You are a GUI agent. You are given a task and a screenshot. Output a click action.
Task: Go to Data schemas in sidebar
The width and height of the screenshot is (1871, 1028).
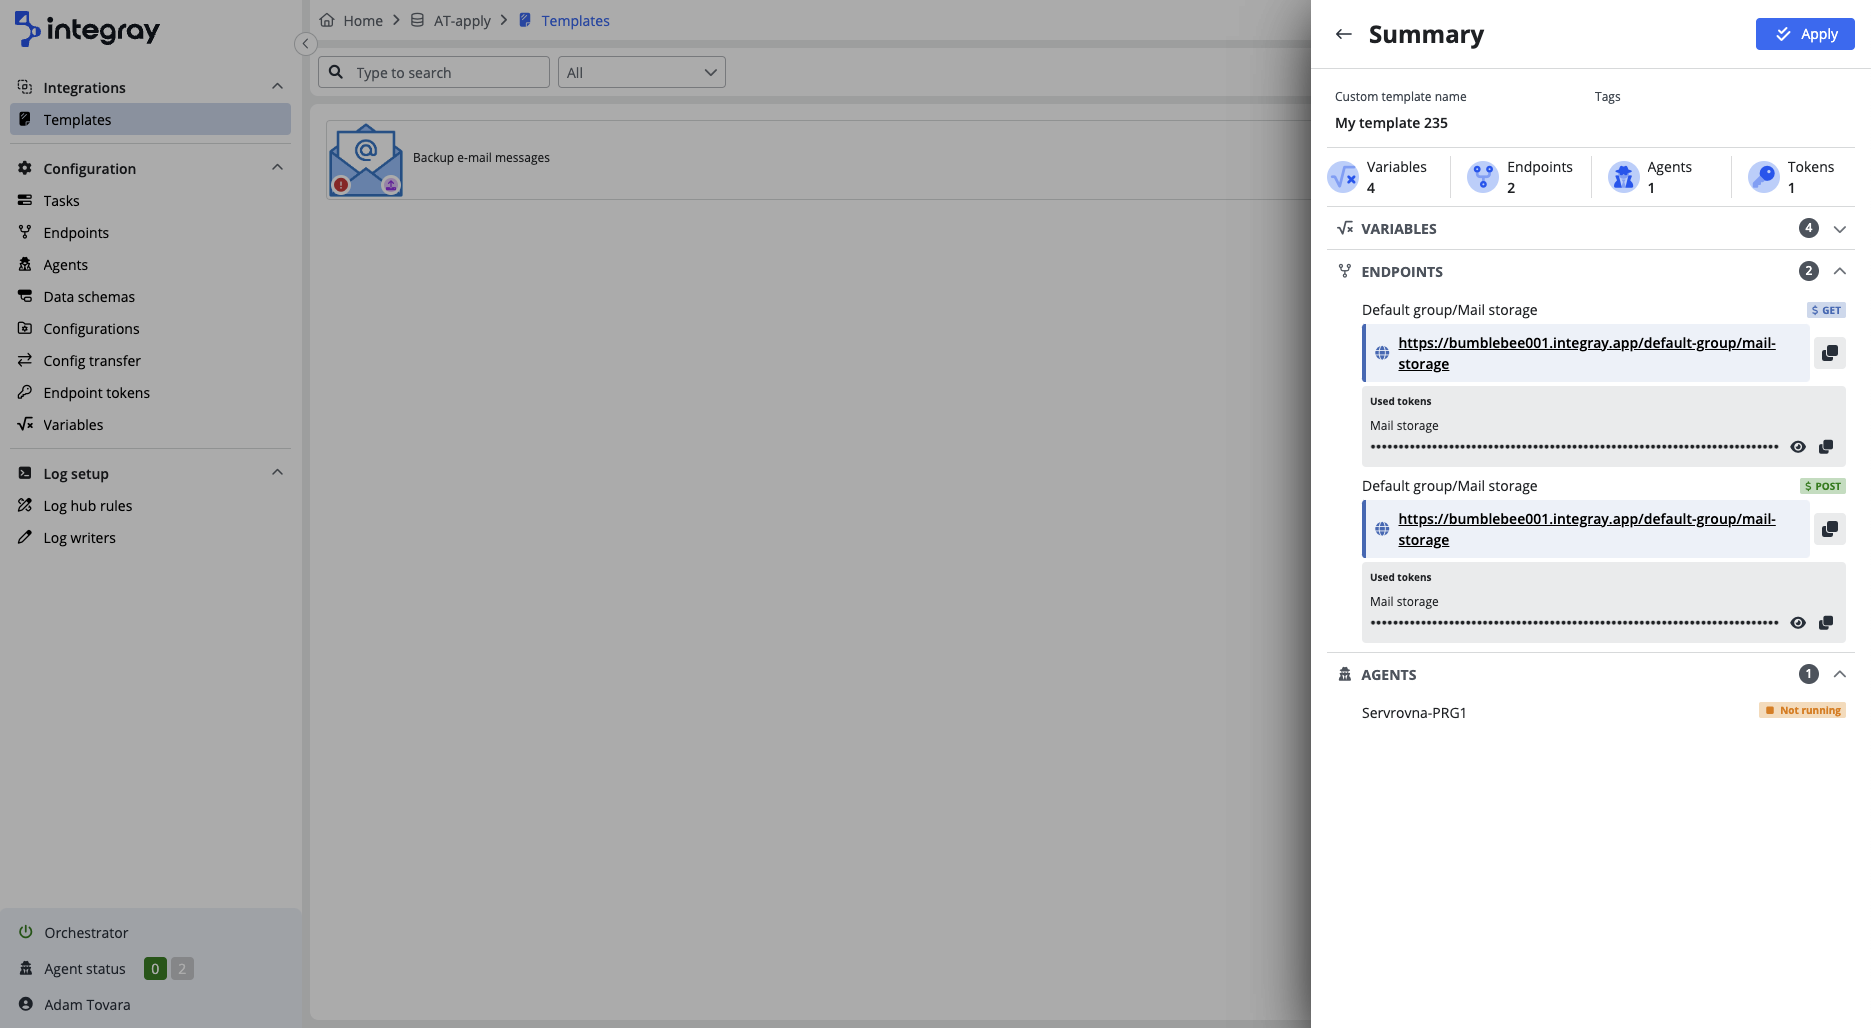tap(89, 297)
